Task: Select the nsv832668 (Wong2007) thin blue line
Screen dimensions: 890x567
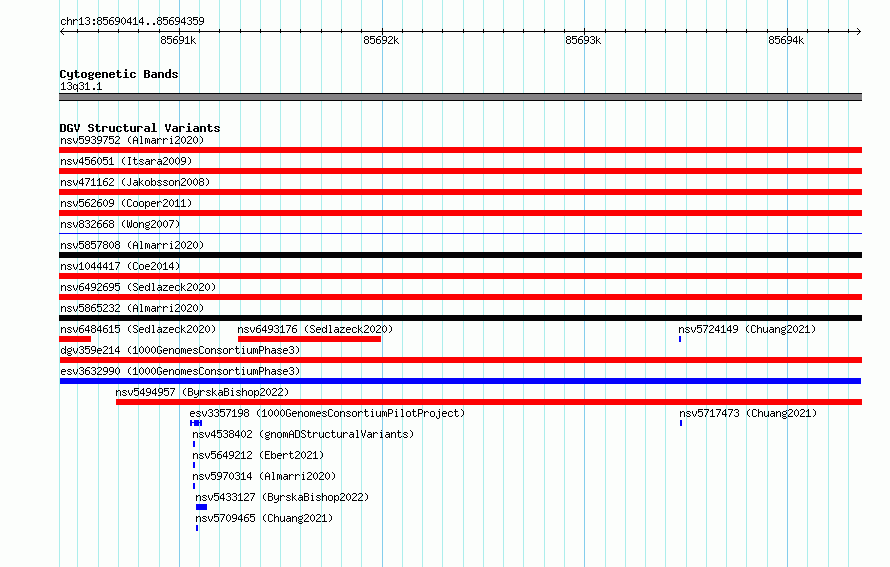Action: (460, 233)
